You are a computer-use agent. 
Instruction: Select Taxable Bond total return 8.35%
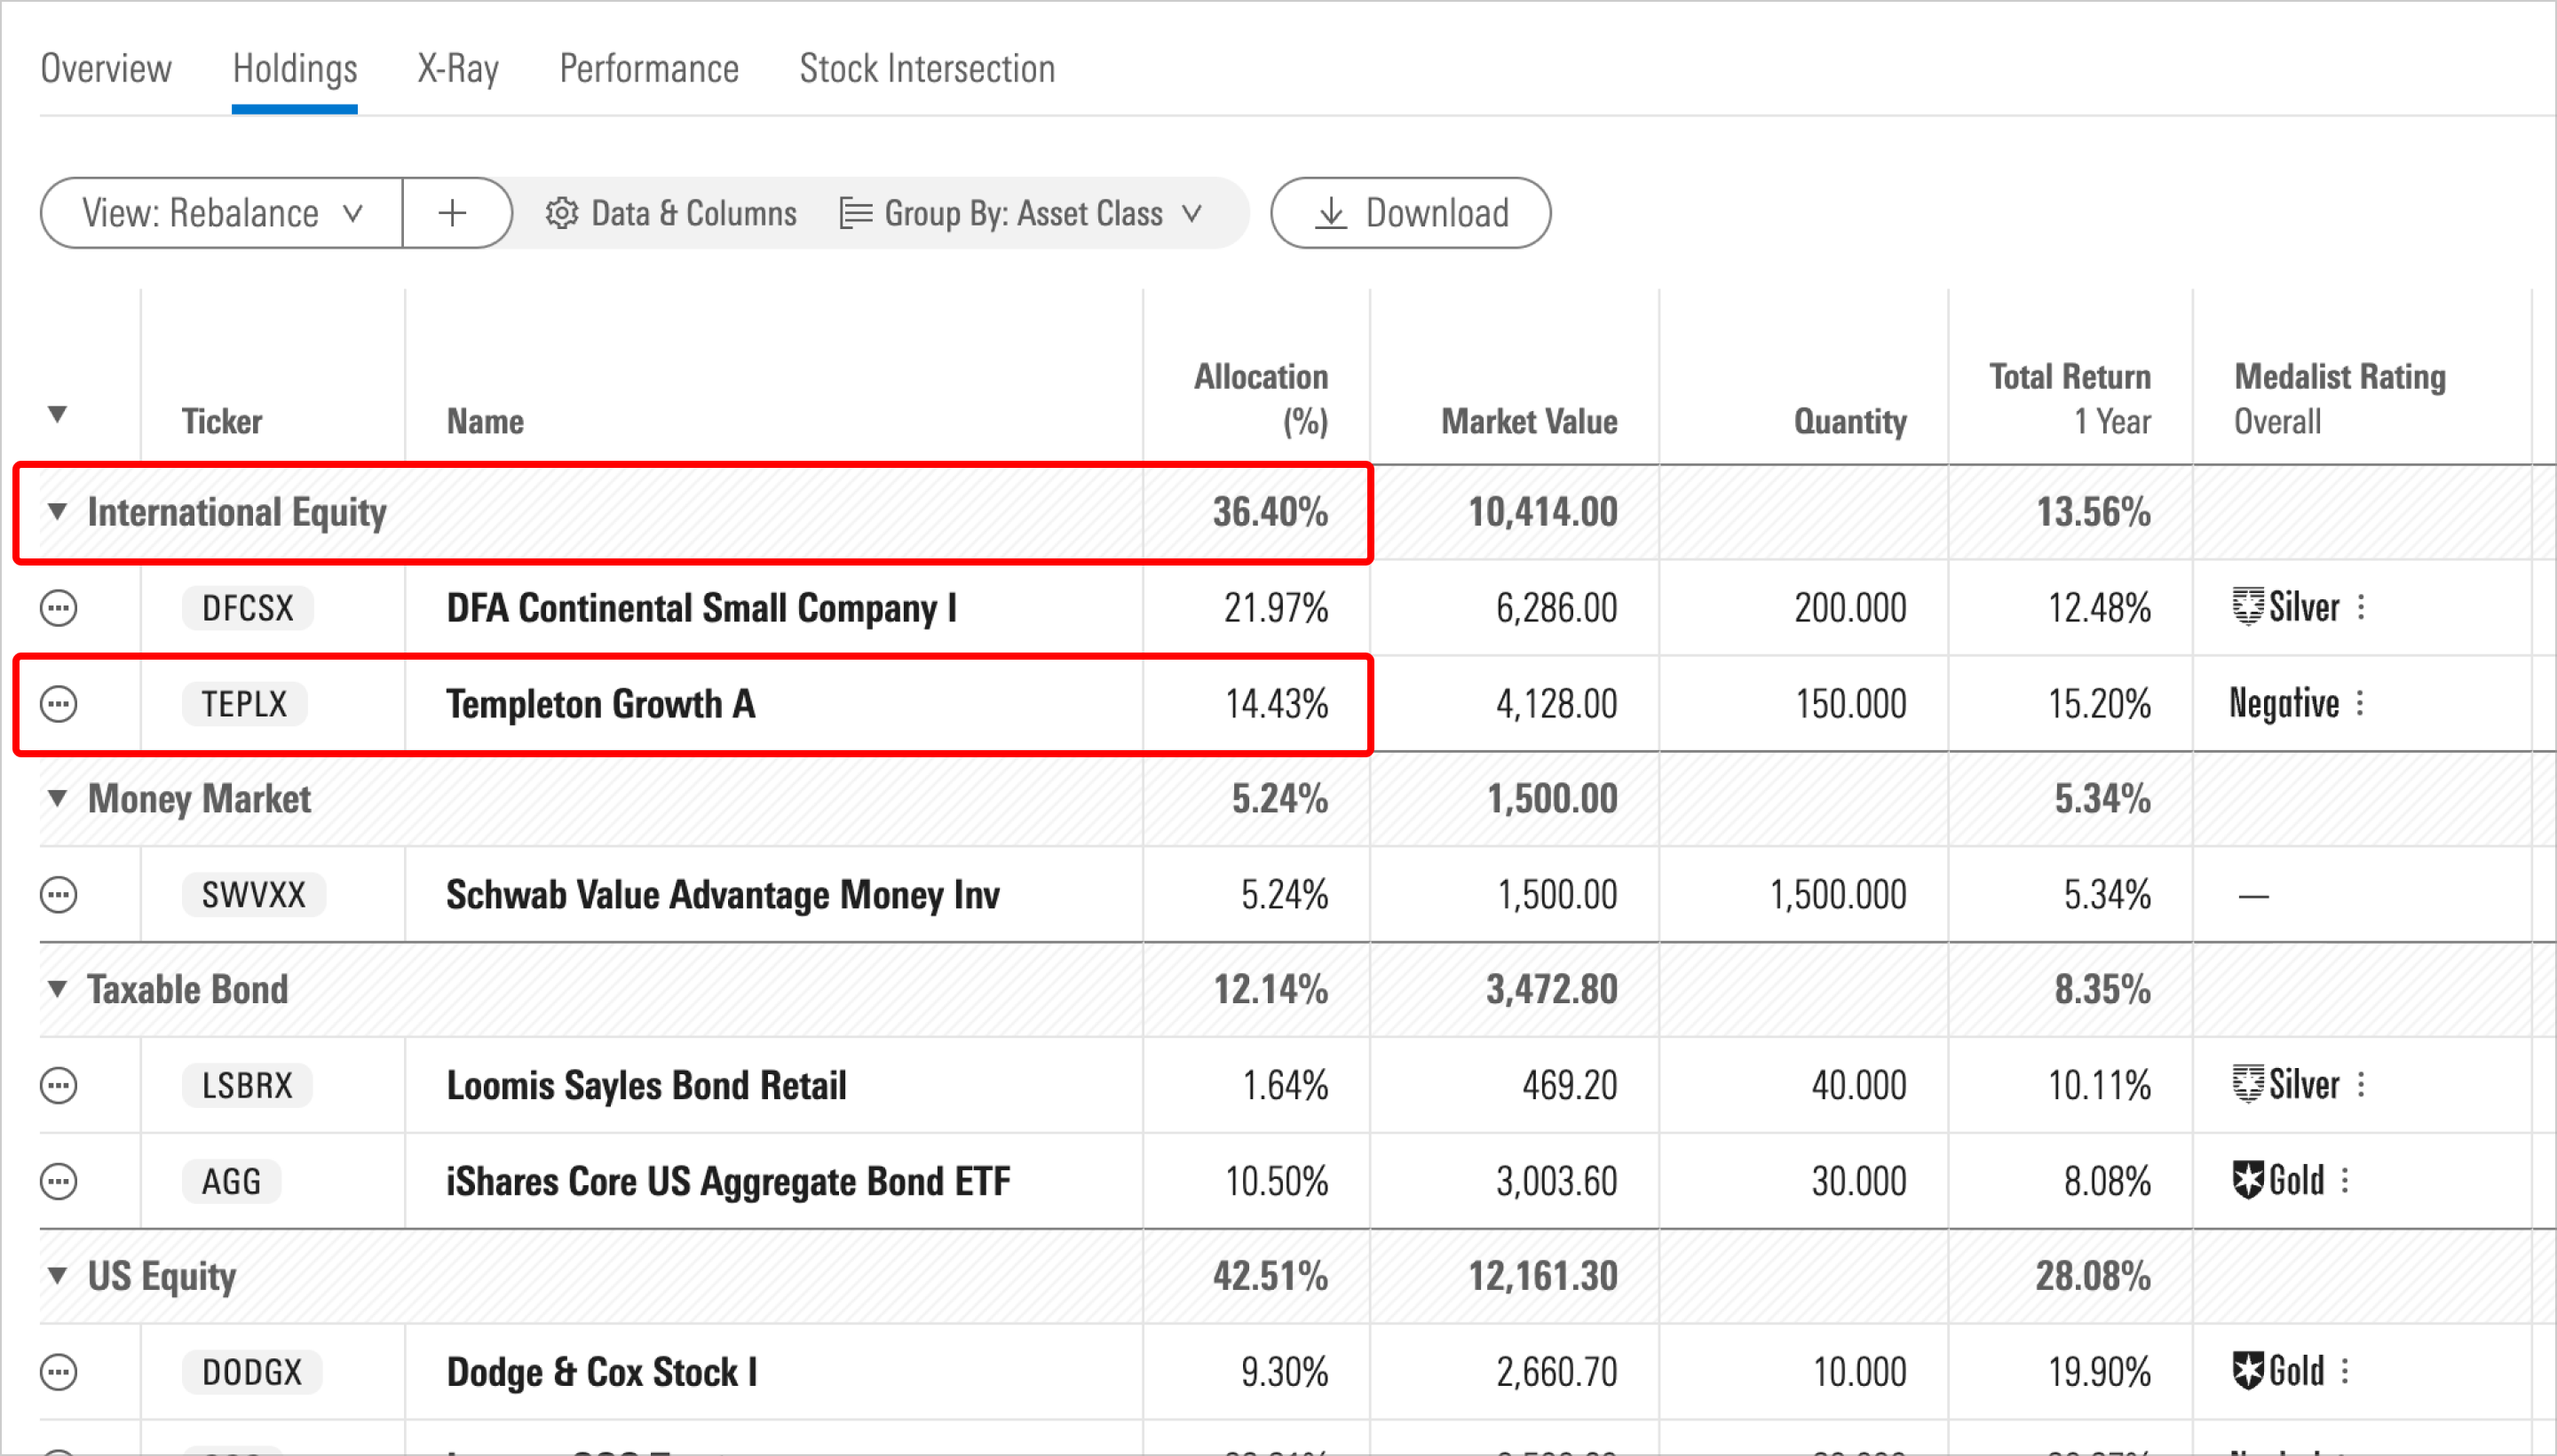[2102, 989]
